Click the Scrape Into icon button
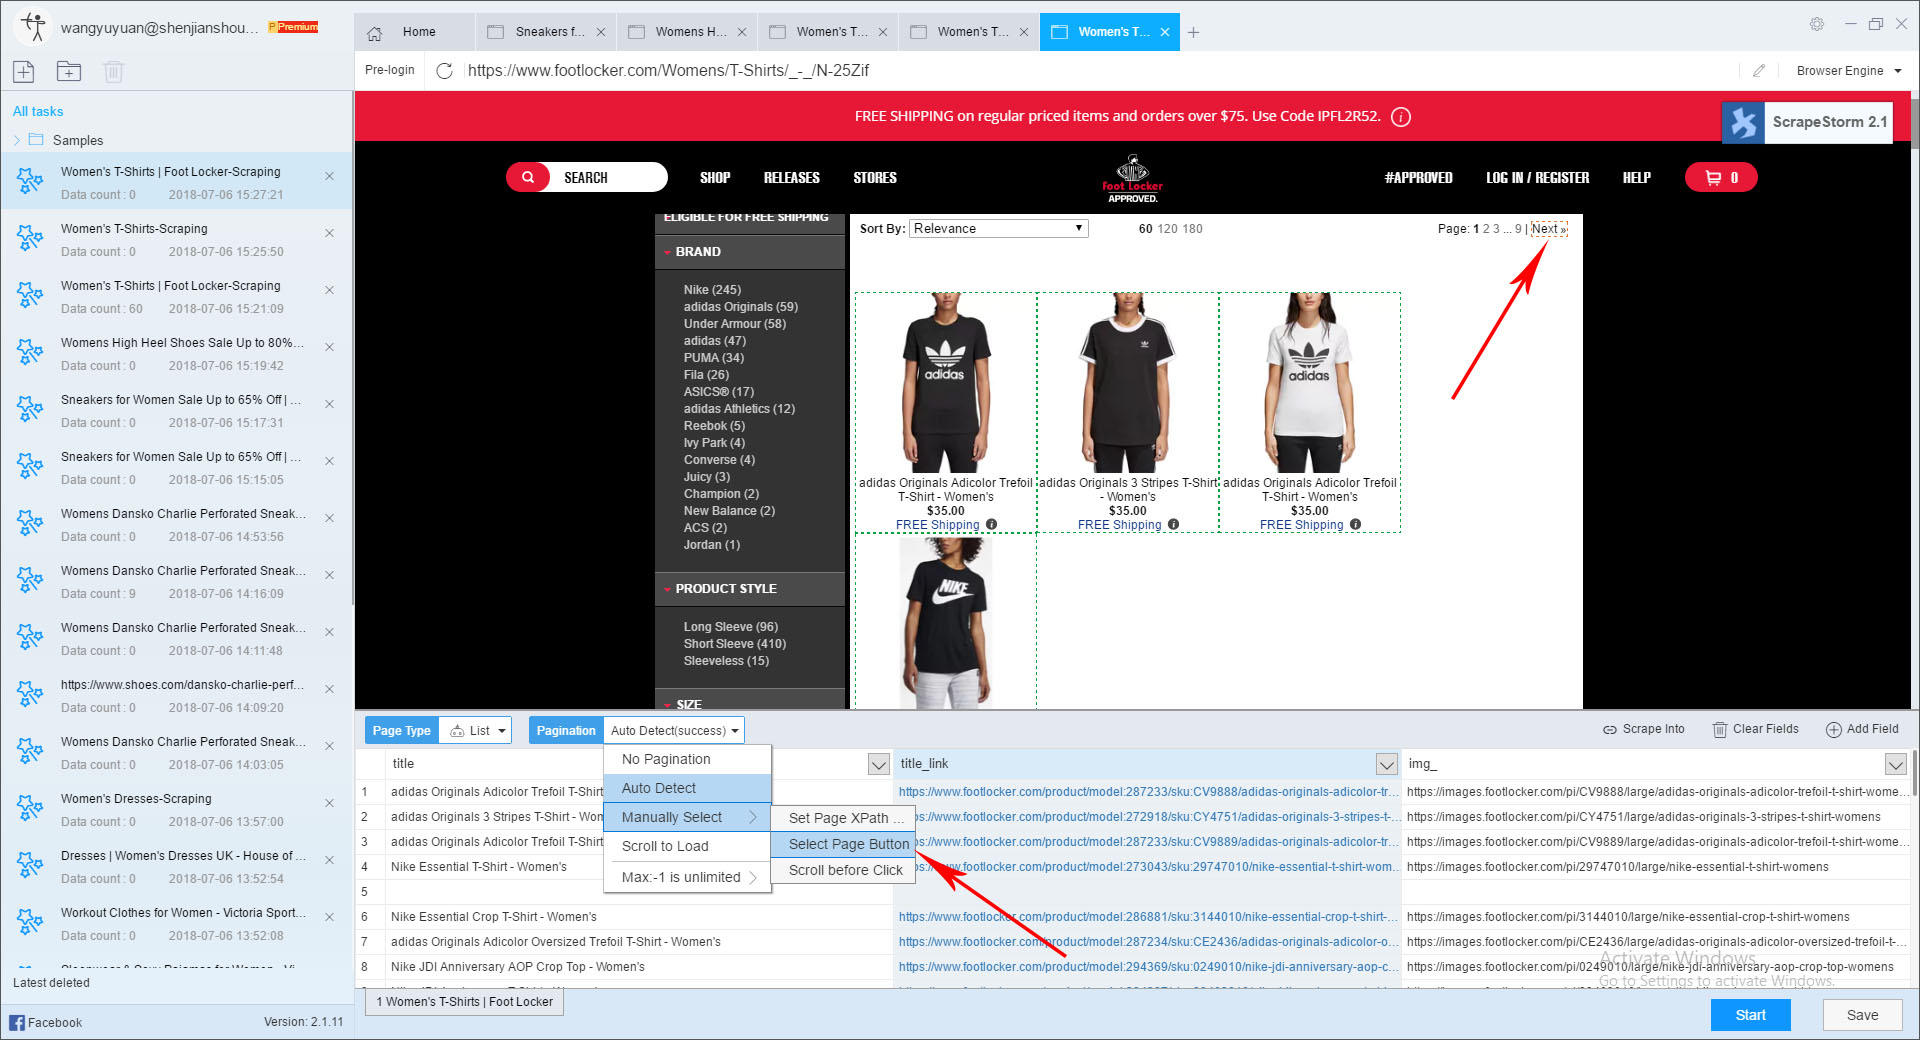Image resolution: width=1920 pixels, height=1040 pixels. tap(1610, 730)
